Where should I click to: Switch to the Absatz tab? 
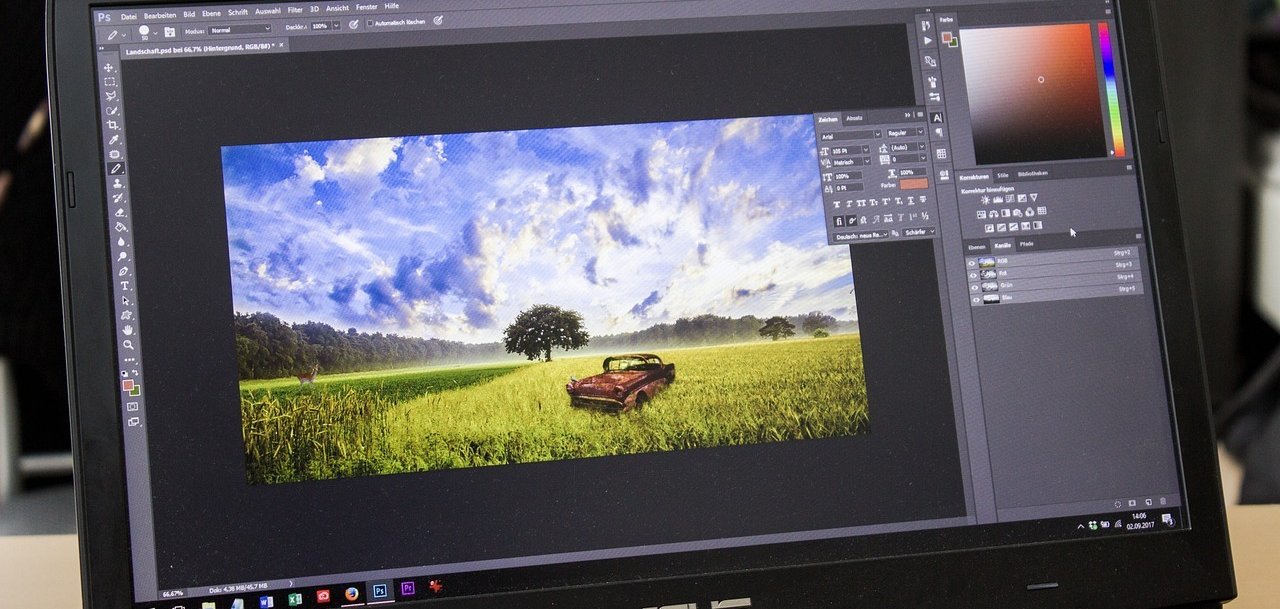point(854,118)
